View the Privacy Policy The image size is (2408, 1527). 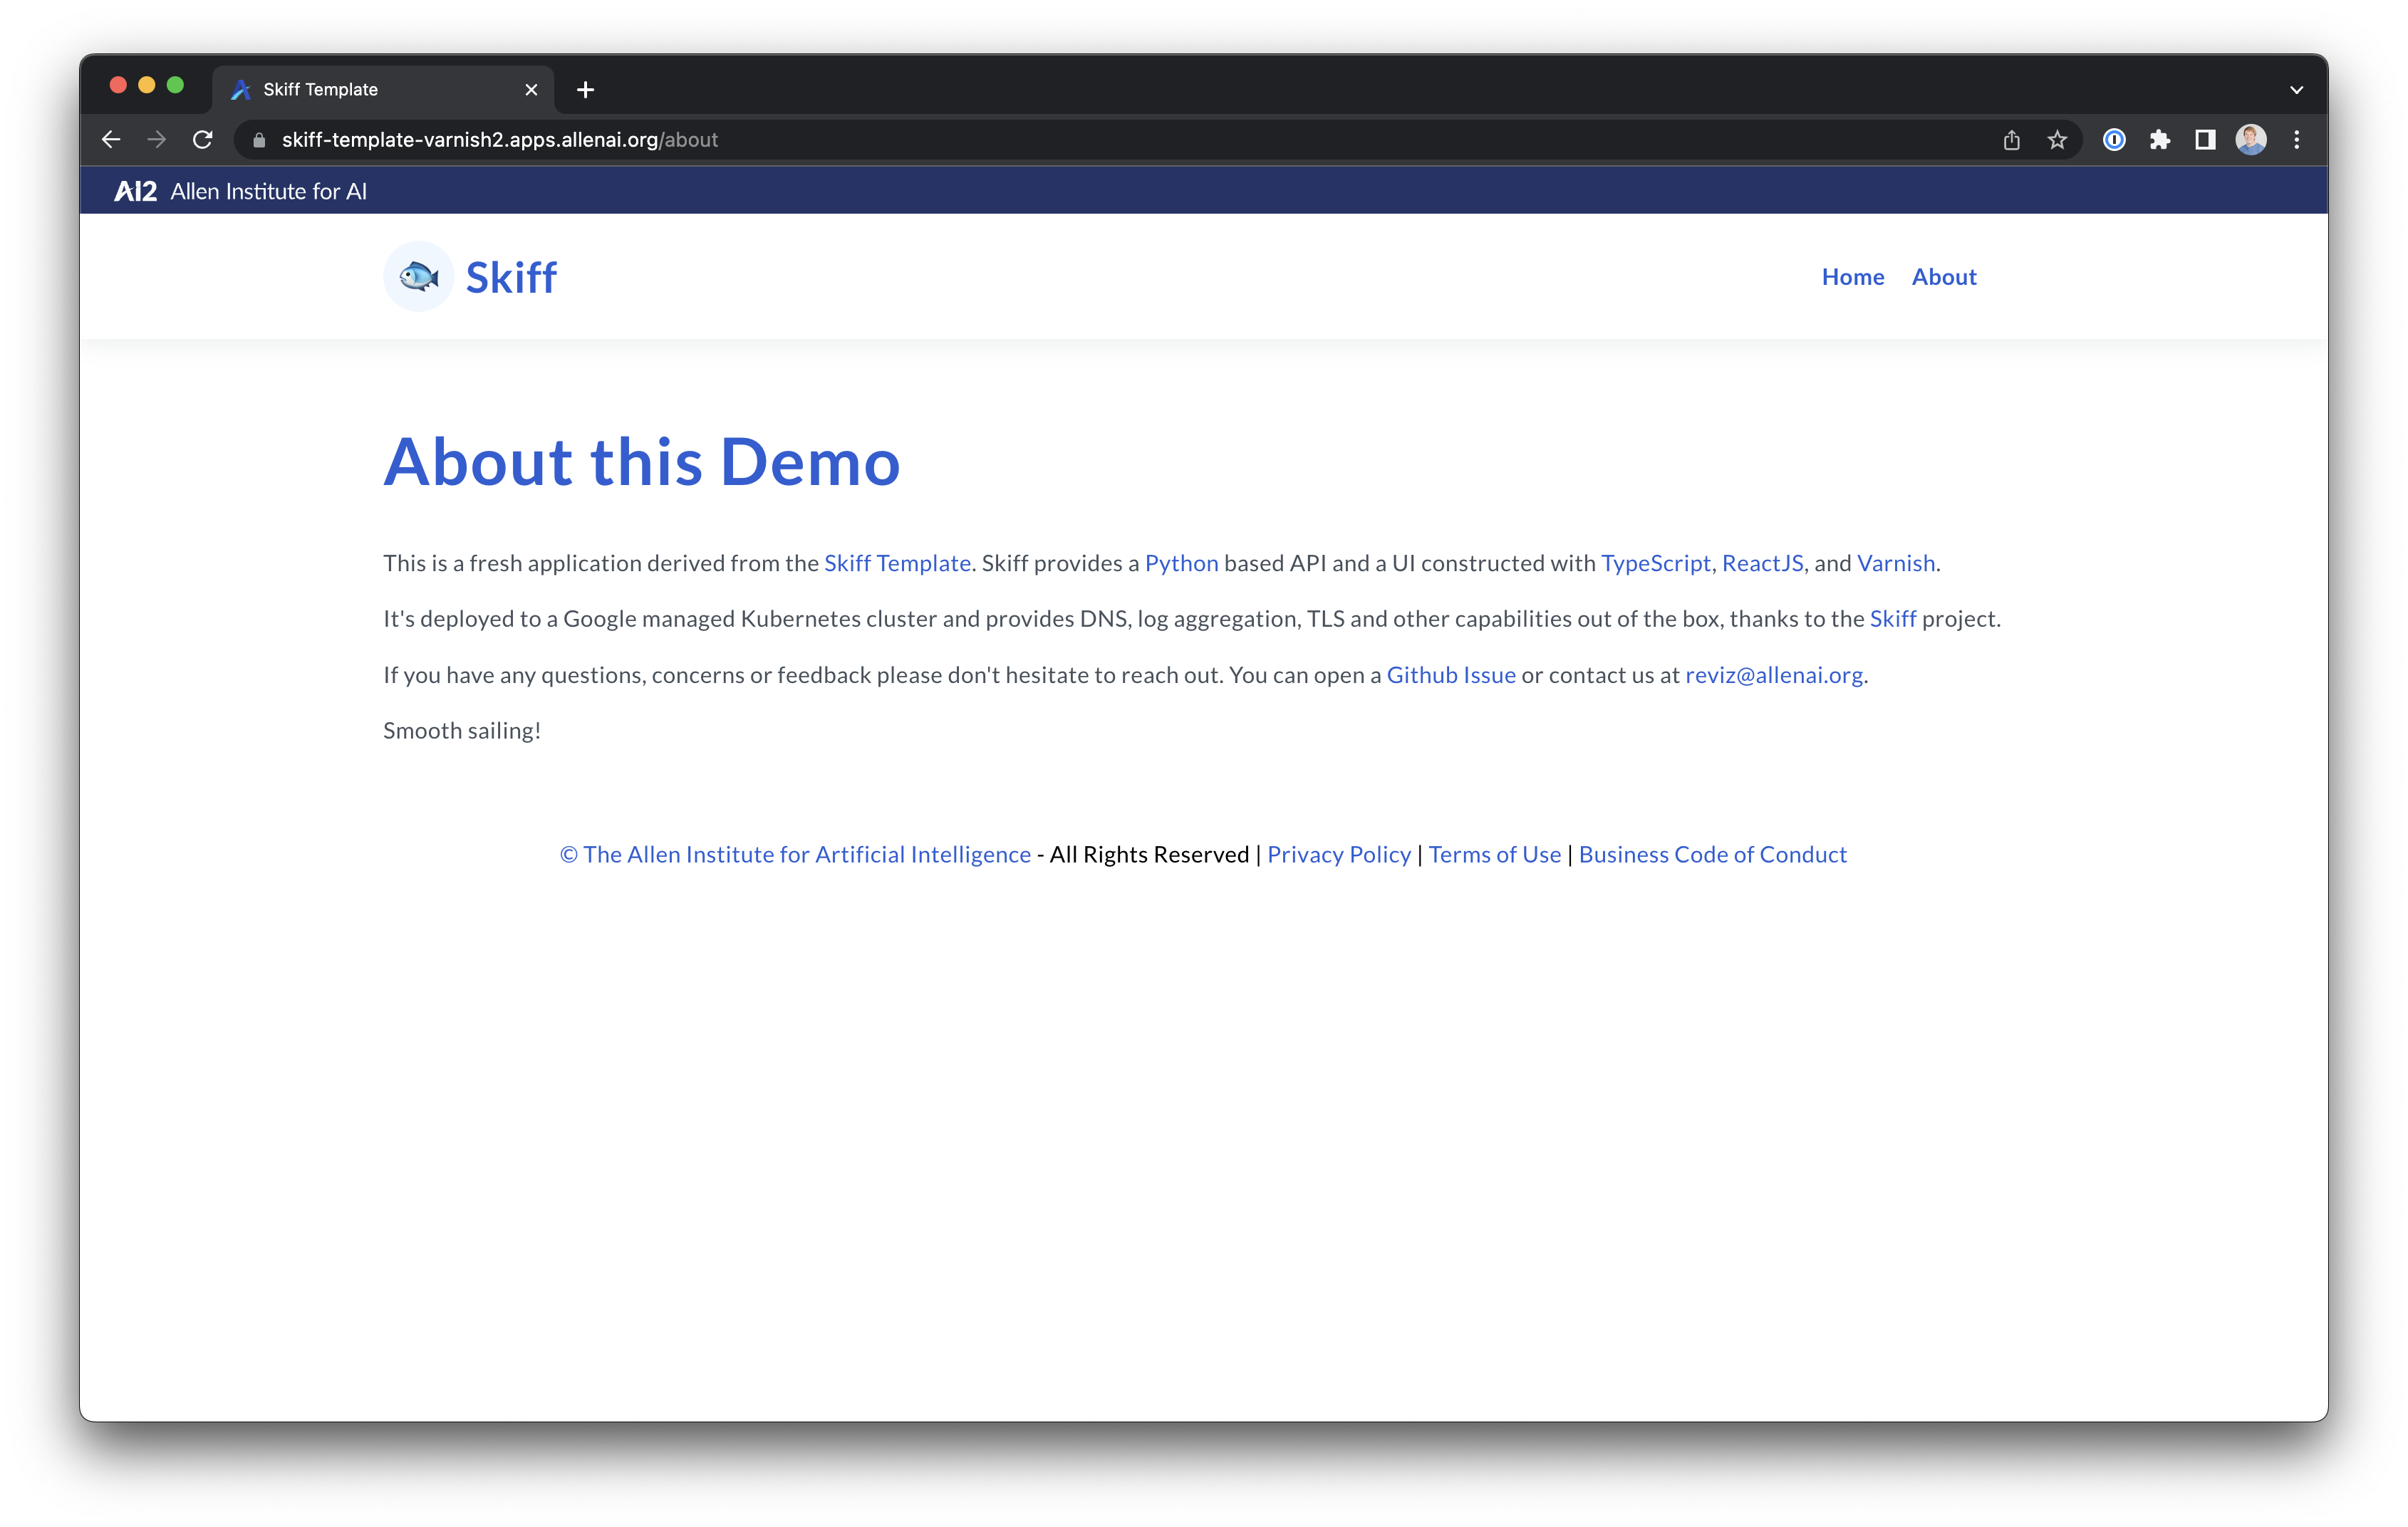(1338, 854)
